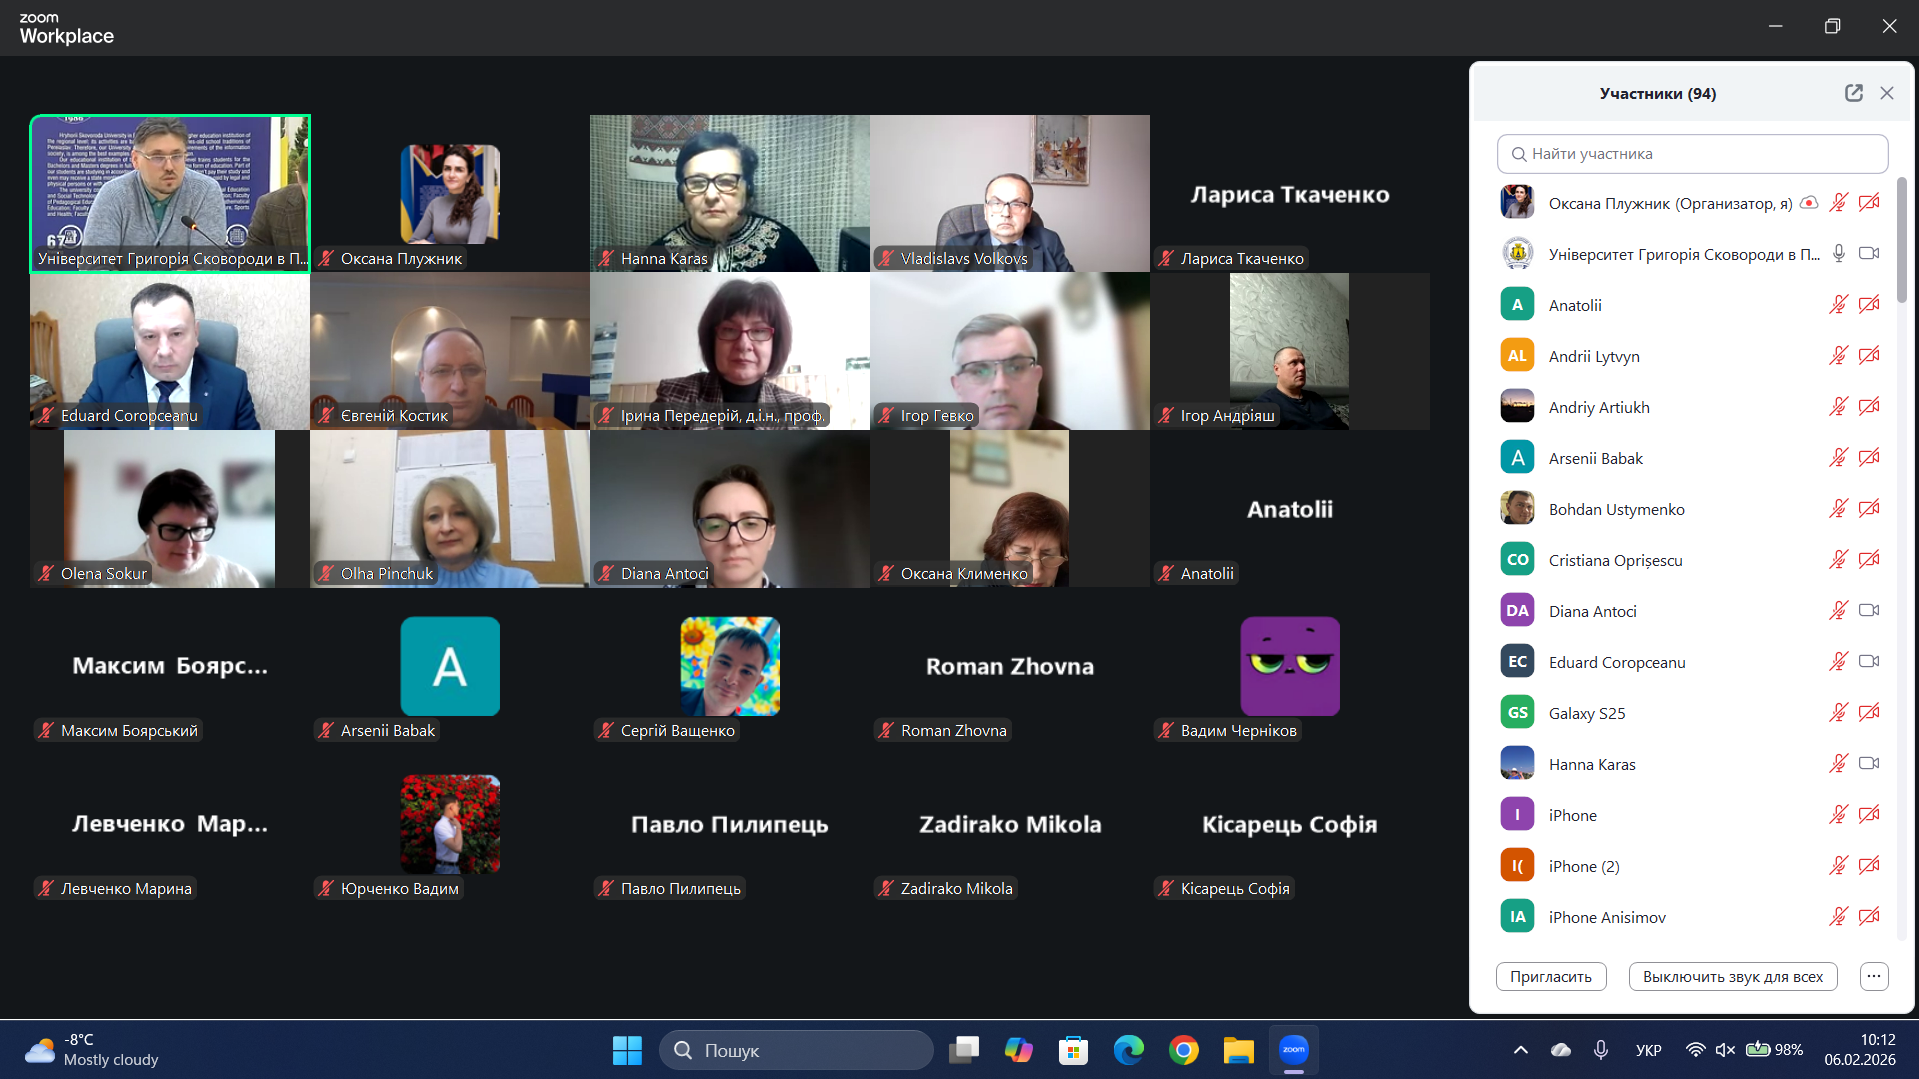Select Galaxy S25 avatar in list
1919x1079 pixels.
(1517, 713)
